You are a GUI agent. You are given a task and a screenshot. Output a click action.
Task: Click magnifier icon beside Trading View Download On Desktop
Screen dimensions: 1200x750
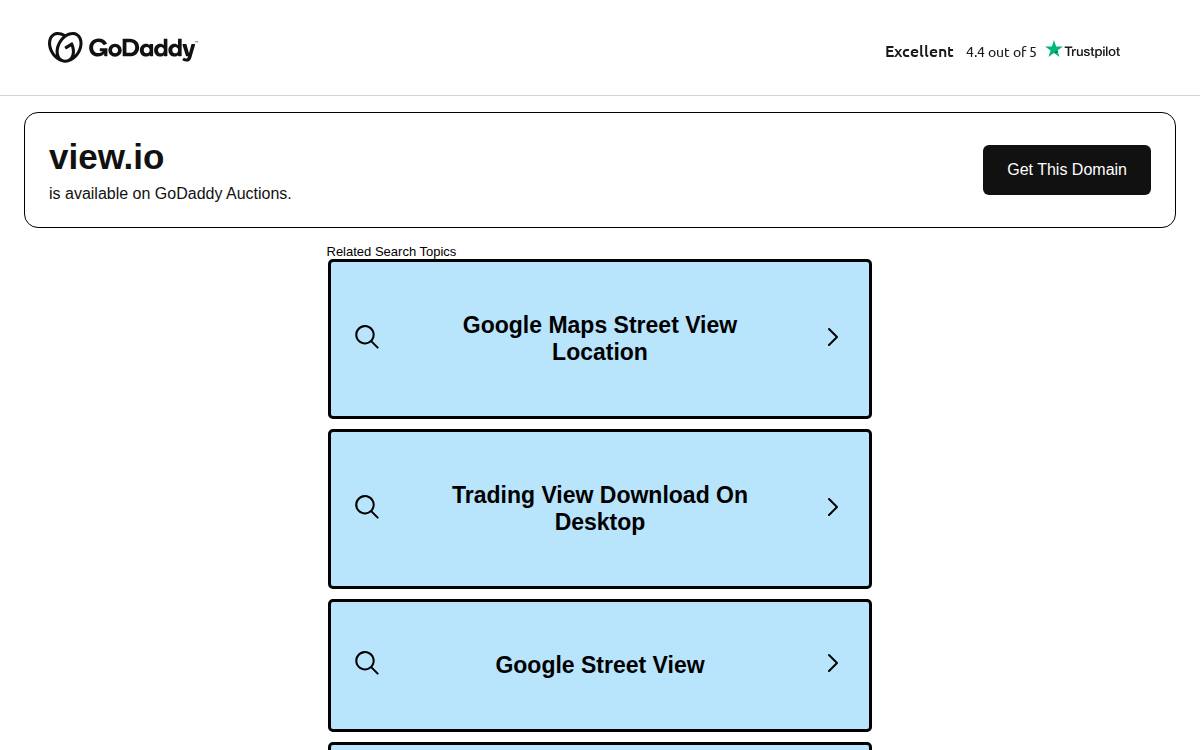[x=367, y=507]
